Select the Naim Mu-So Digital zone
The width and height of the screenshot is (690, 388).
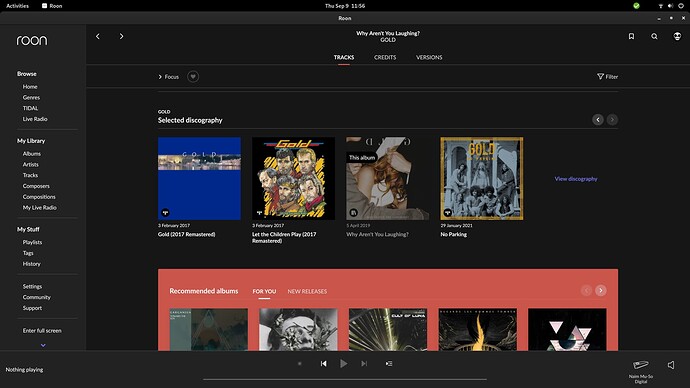(x=641, y=371)
